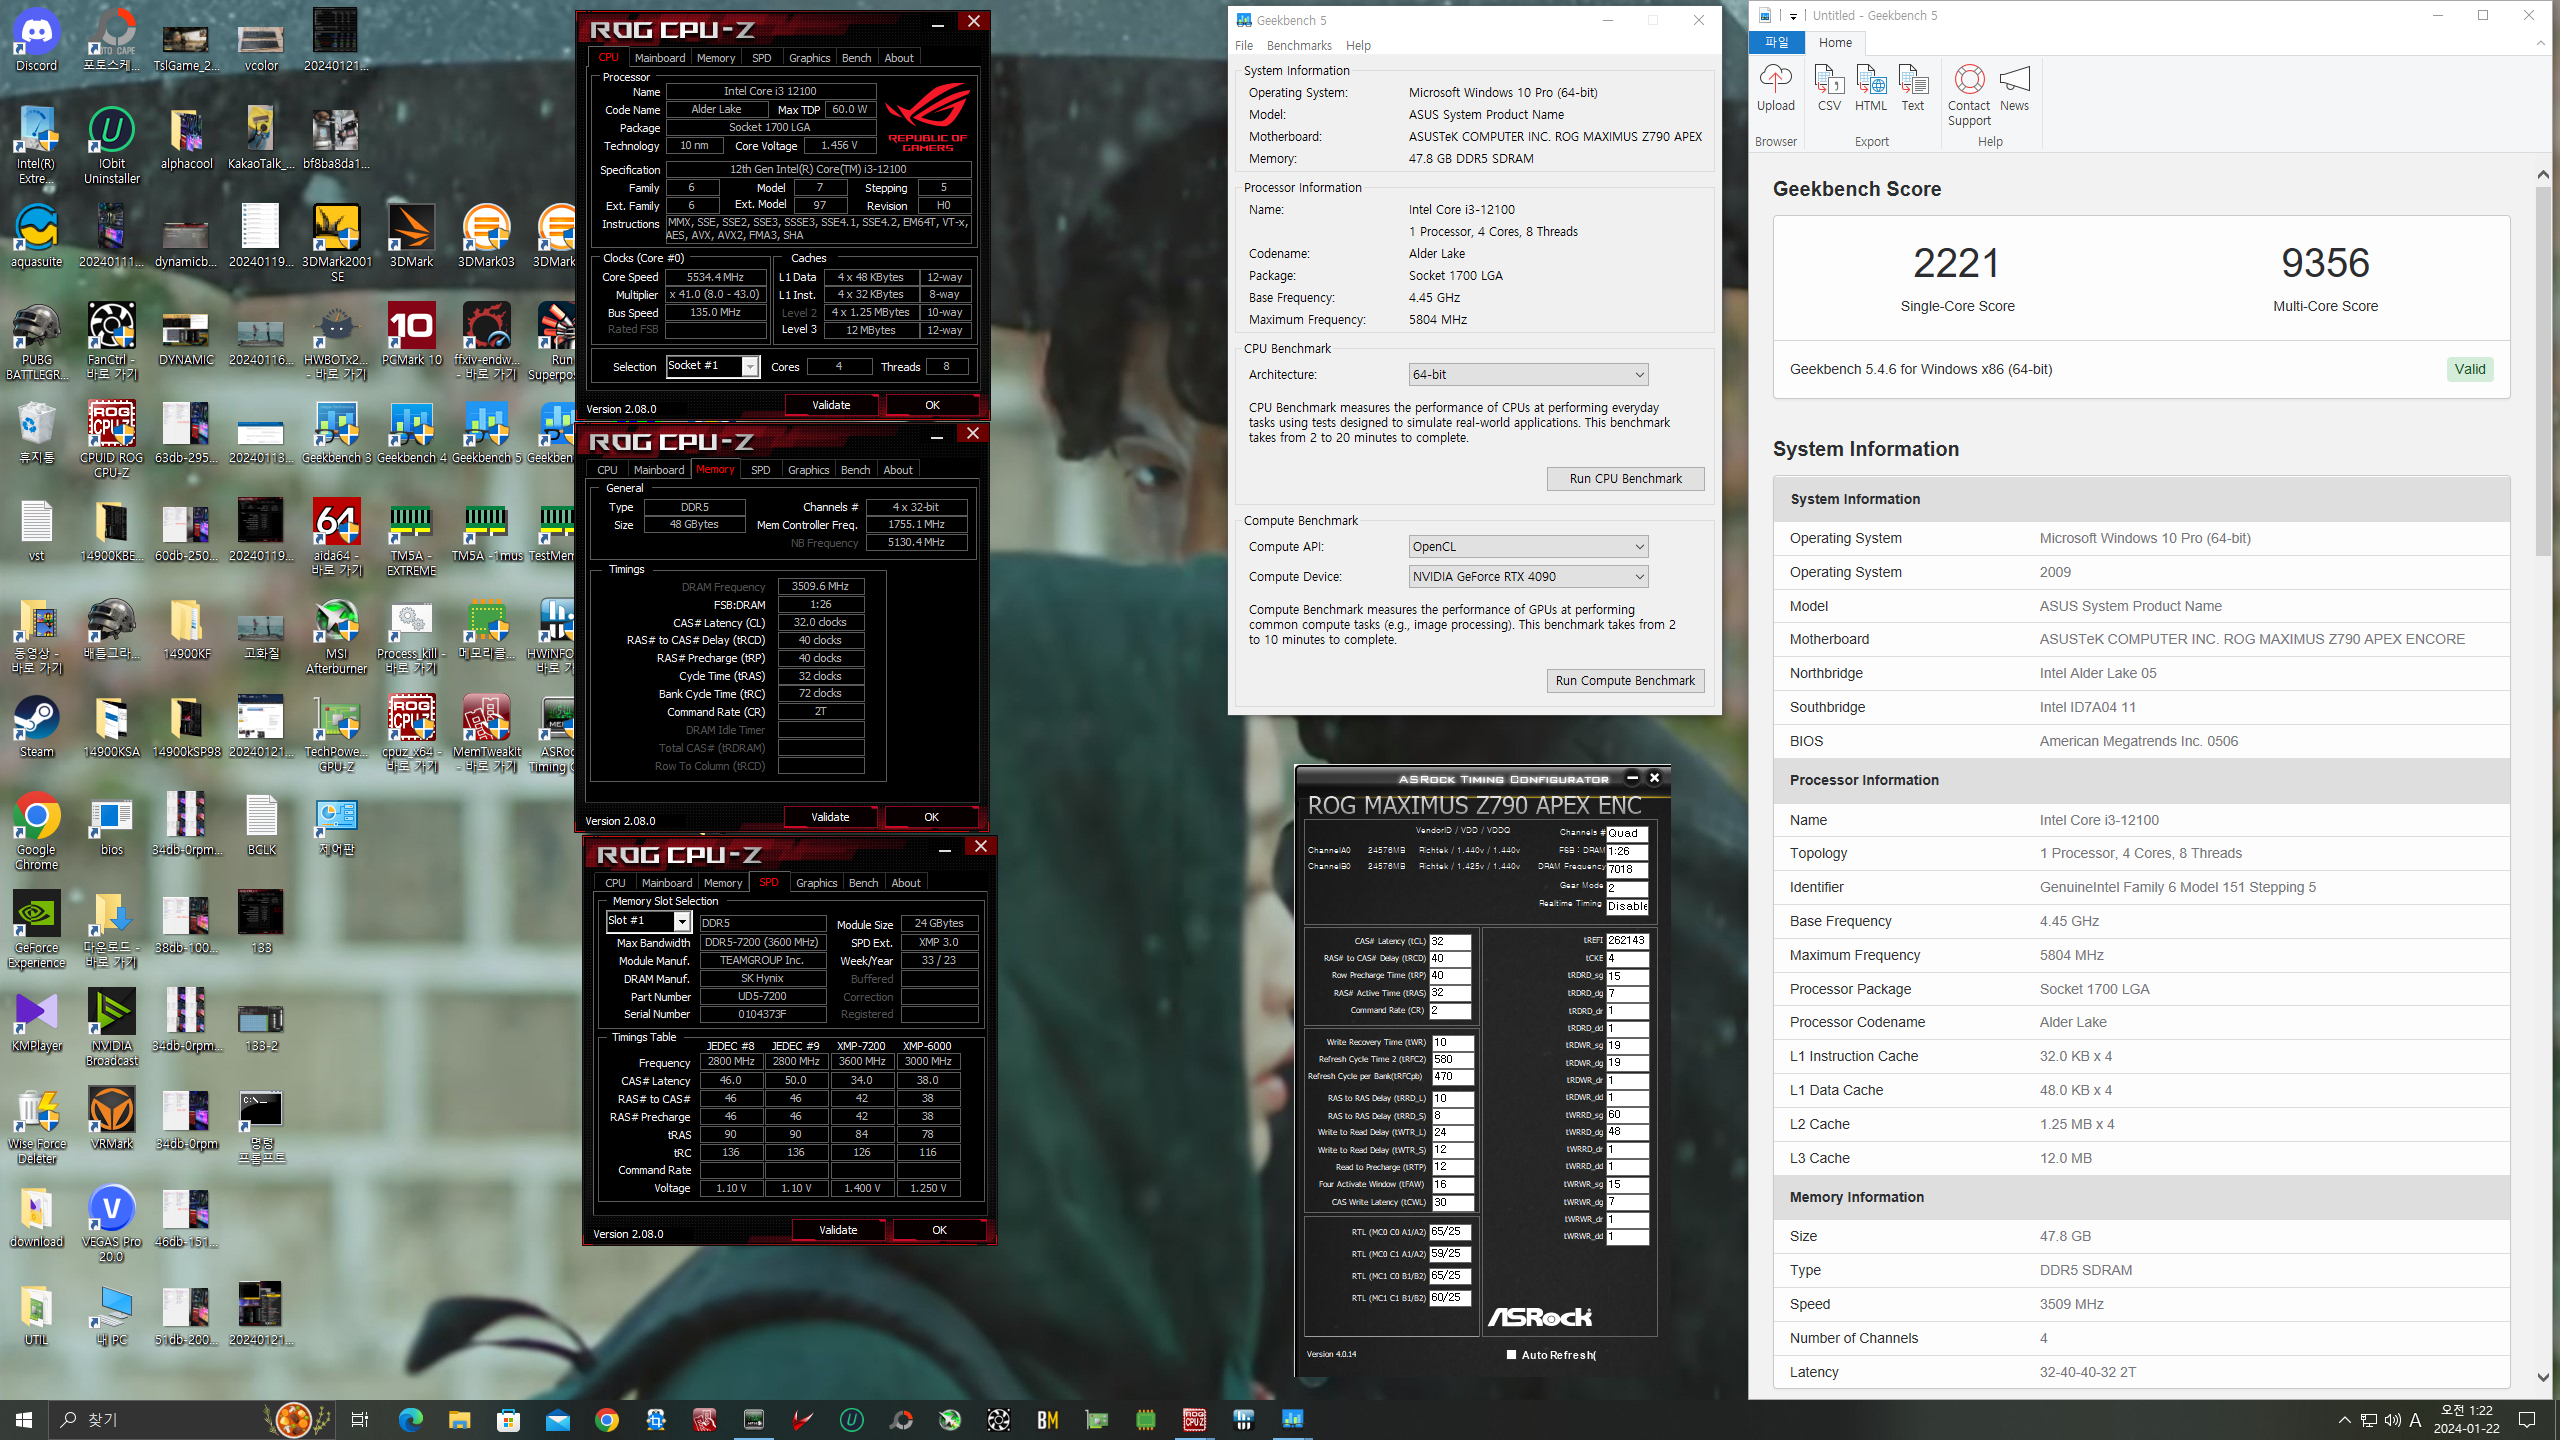Click OK in top CPU-Z window

932,405
